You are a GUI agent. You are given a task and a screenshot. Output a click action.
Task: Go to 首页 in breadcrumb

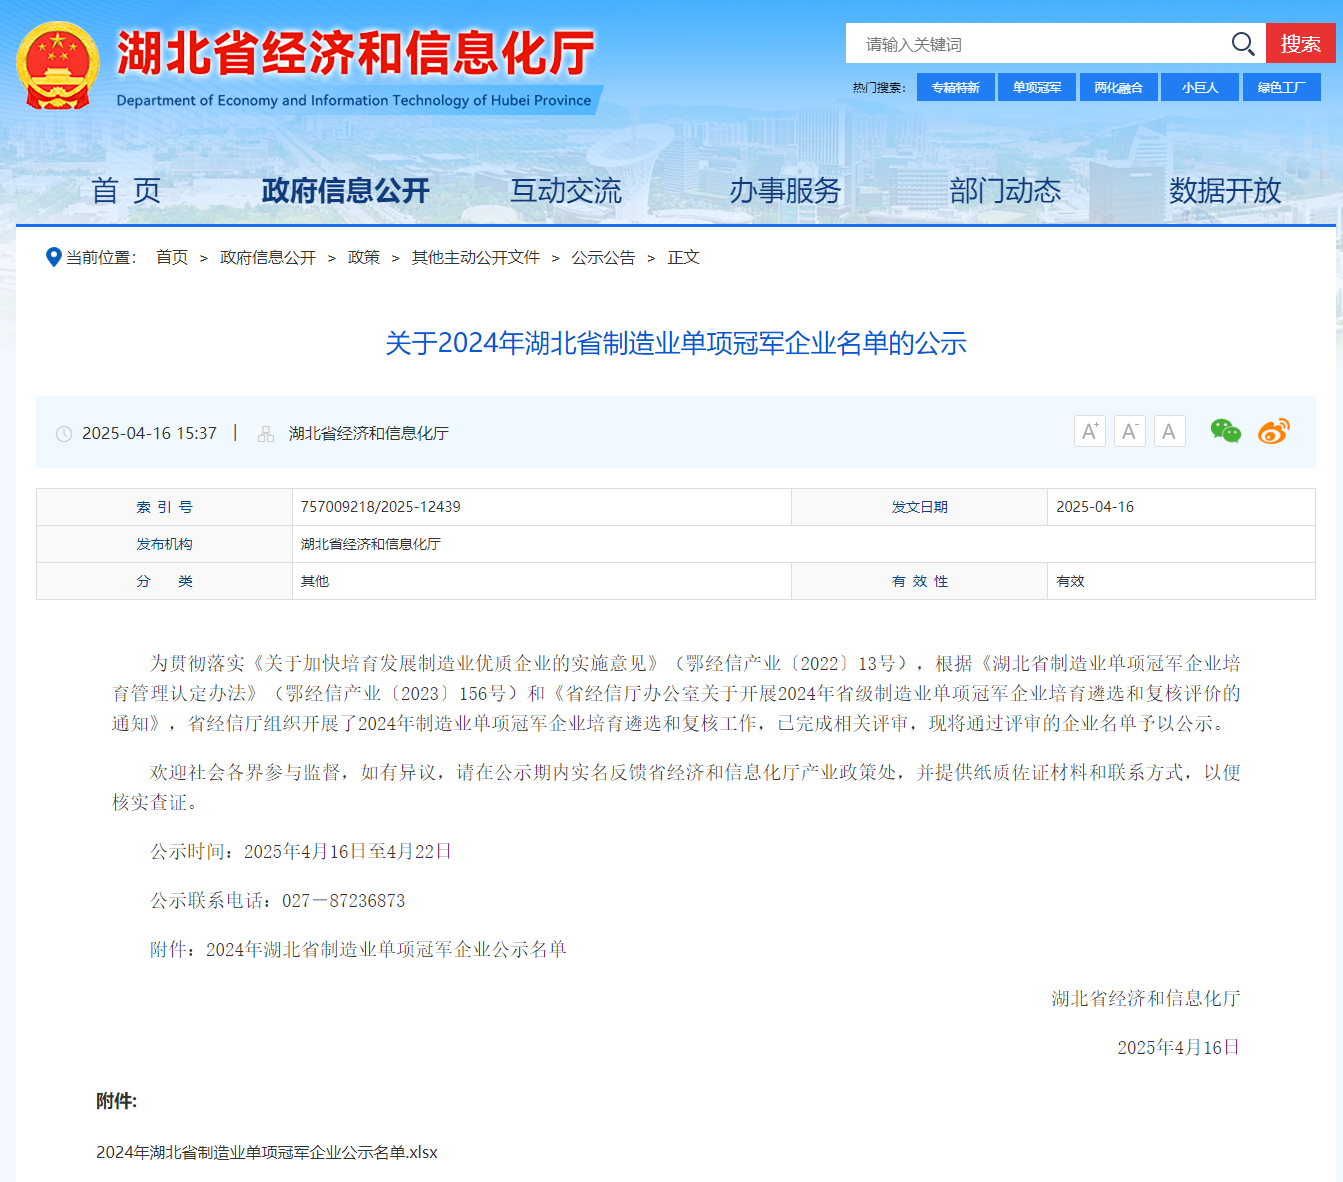coord(172,257)
